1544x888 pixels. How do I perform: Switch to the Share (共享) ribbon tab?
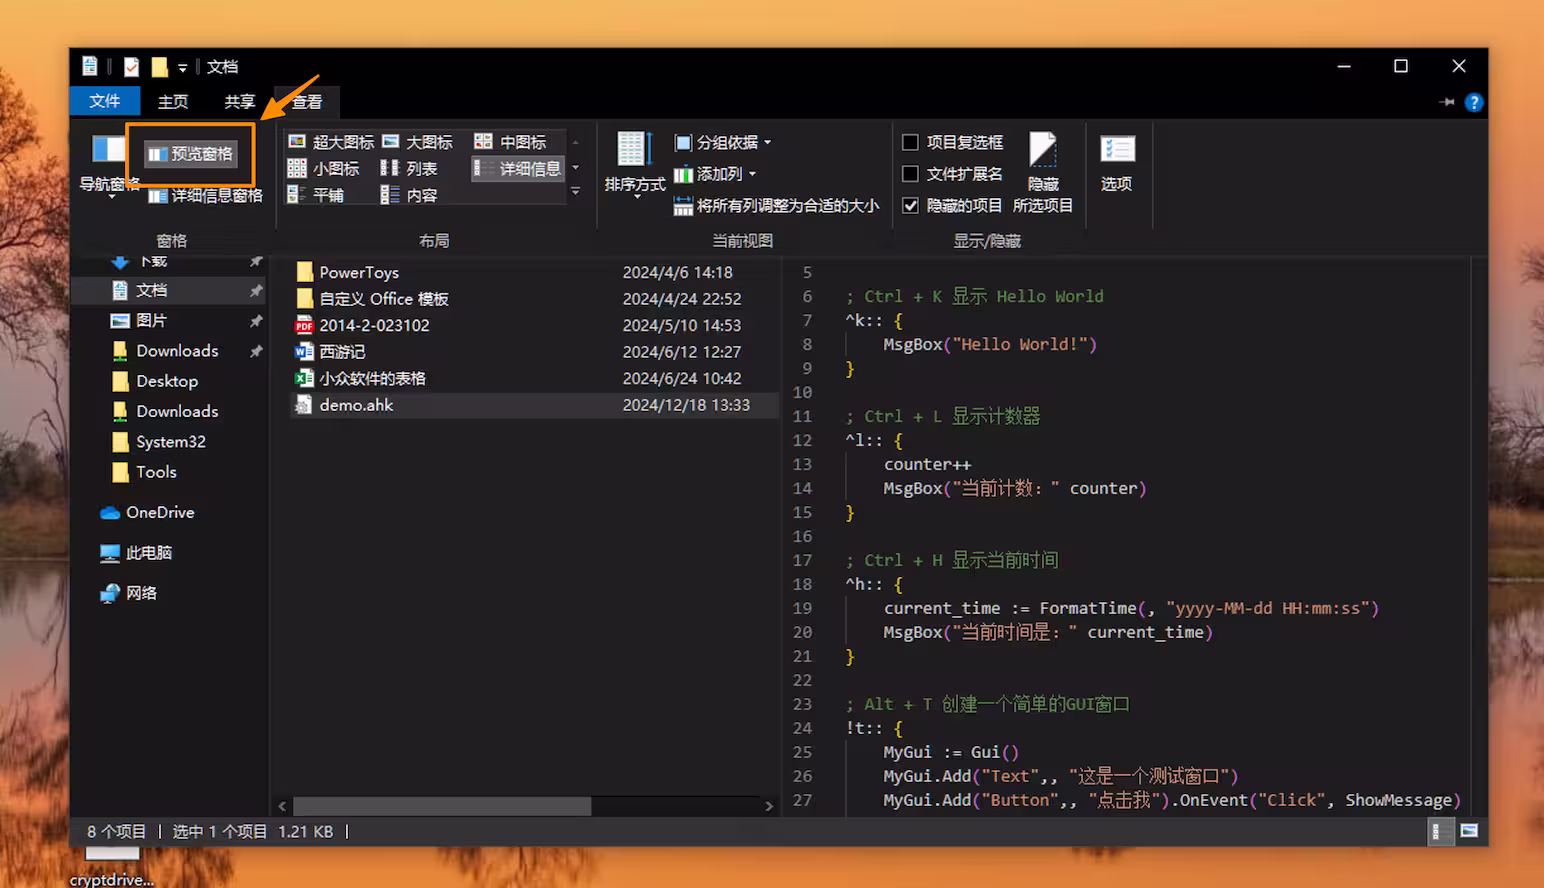click(239, 102)
